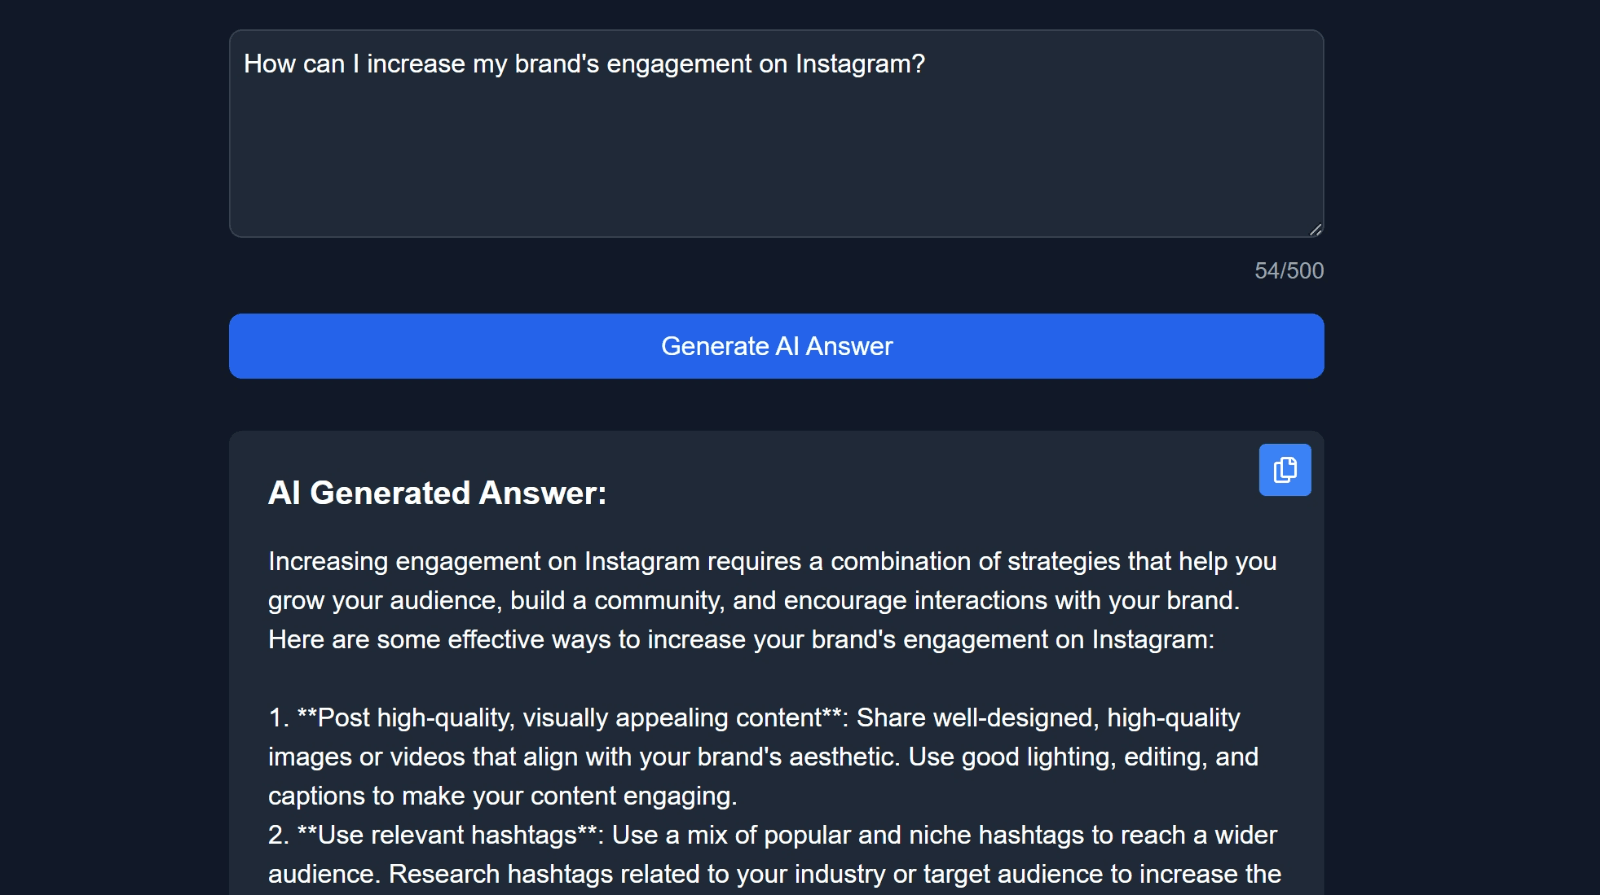Click the line 'captions to make your content engaging.'
Image resolution: width=1600 pixels, height=895 pixels.
pos(502,796)
